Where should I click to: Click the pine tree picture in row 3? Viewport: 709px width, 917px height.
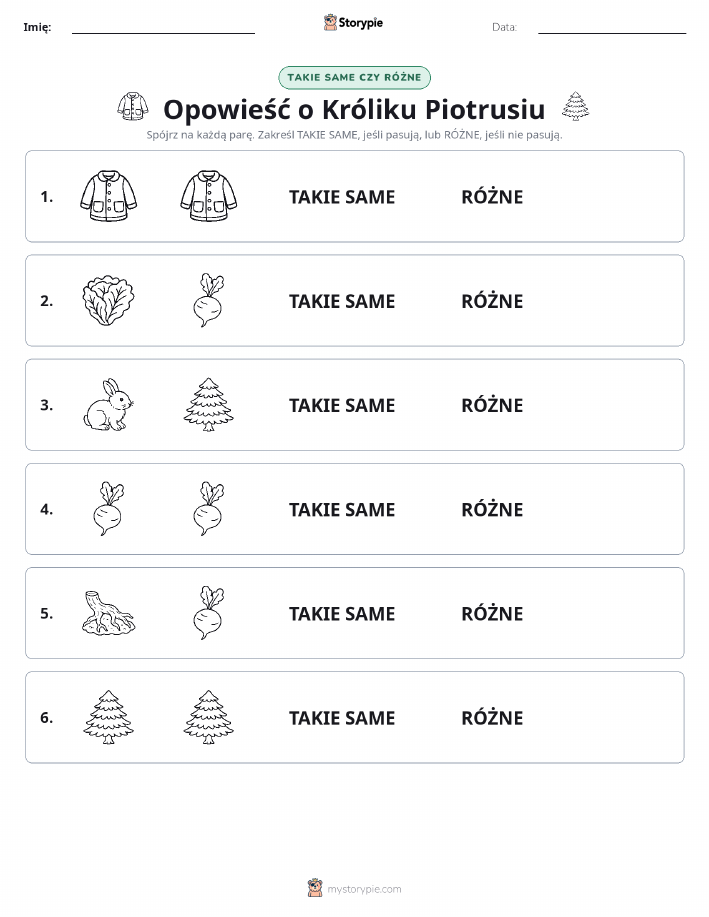(209, 405)
